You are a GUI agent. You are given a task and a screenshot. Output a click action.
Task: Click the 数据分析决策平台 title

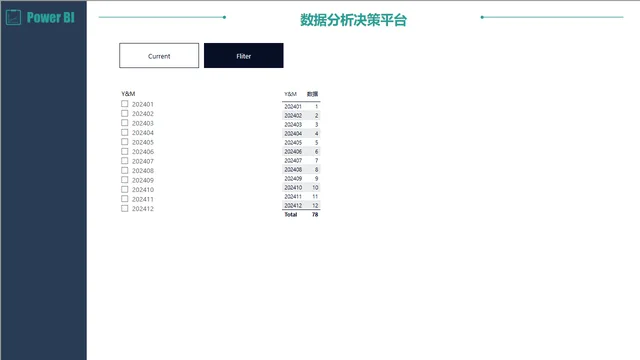coord(353,20)
